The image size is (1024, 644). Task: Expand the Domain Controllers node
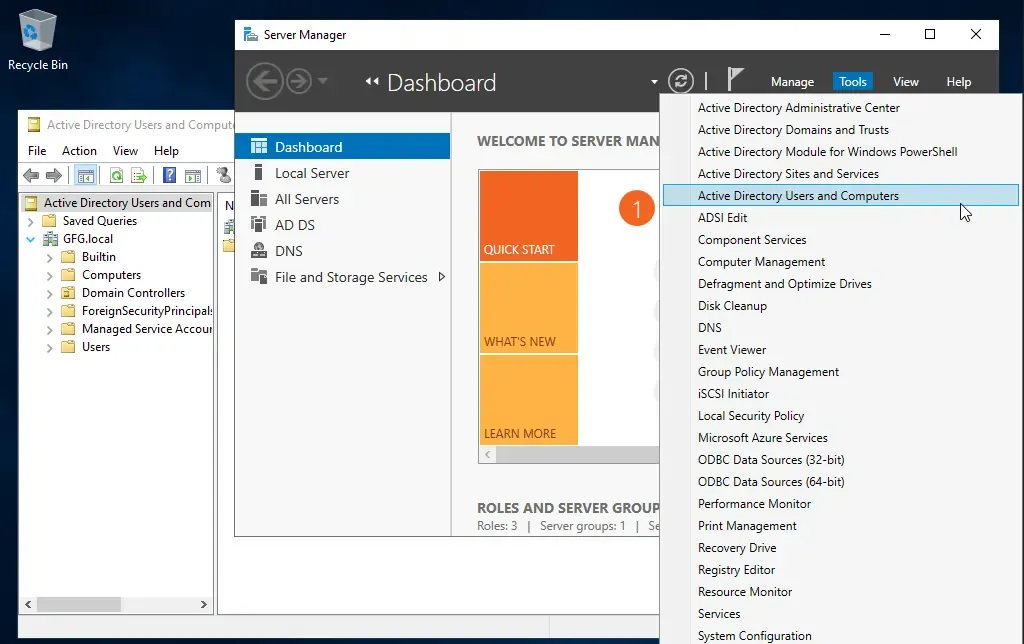click(x=50, y=293)
